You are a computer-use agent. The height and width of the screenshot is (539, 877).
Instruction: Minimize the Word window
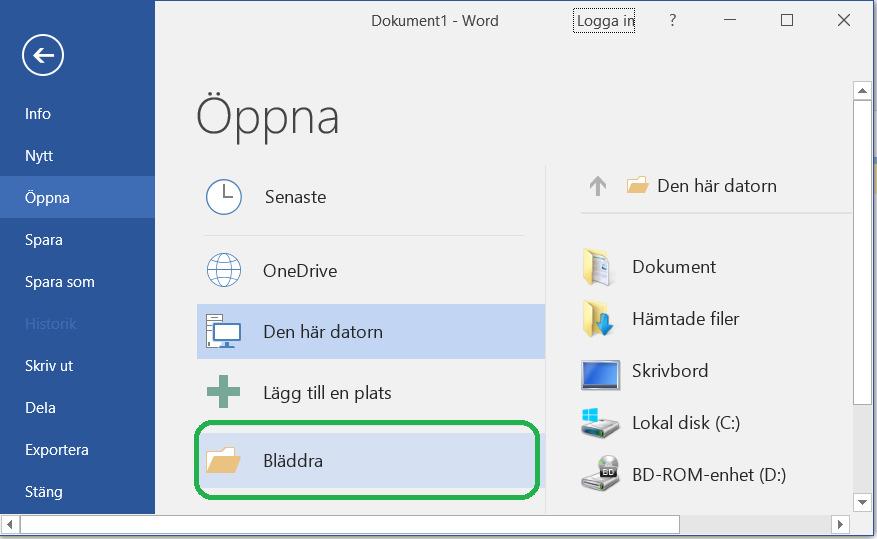[730, 20]
